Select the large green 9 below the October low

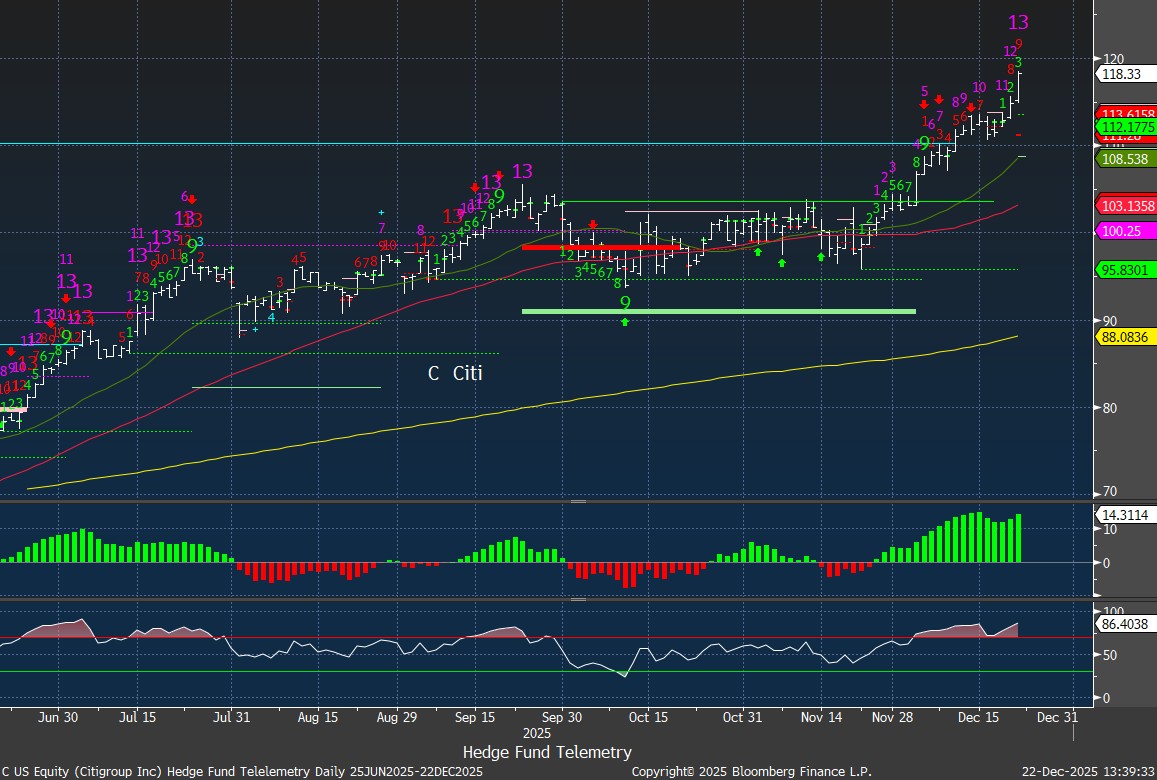point(625,302)
